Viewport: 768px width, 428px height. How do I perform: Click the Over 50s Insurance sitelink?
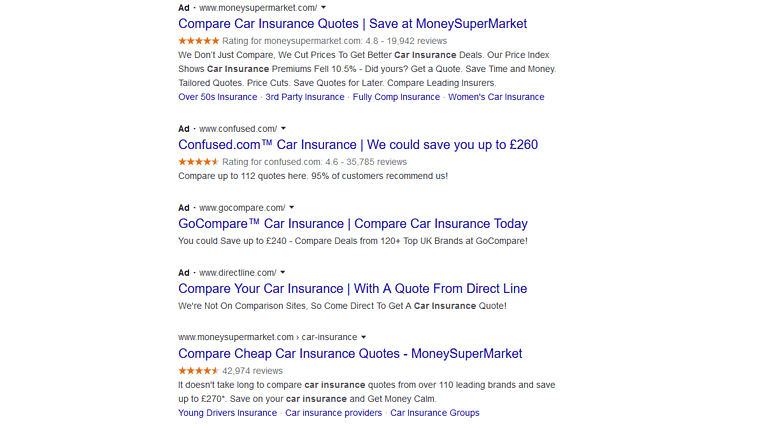coord(217,97)
